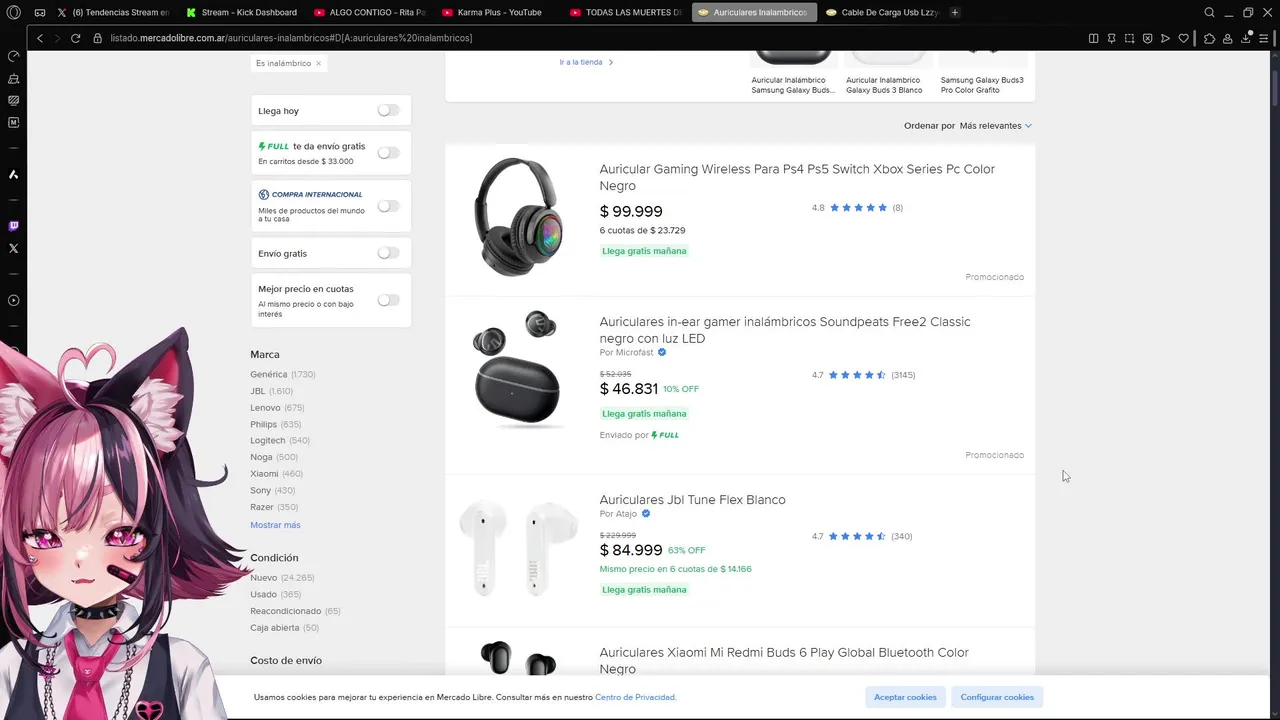This screenshot has width=1280, height=720.
Task: Open the Opera main menu logo
Action: 13,12
